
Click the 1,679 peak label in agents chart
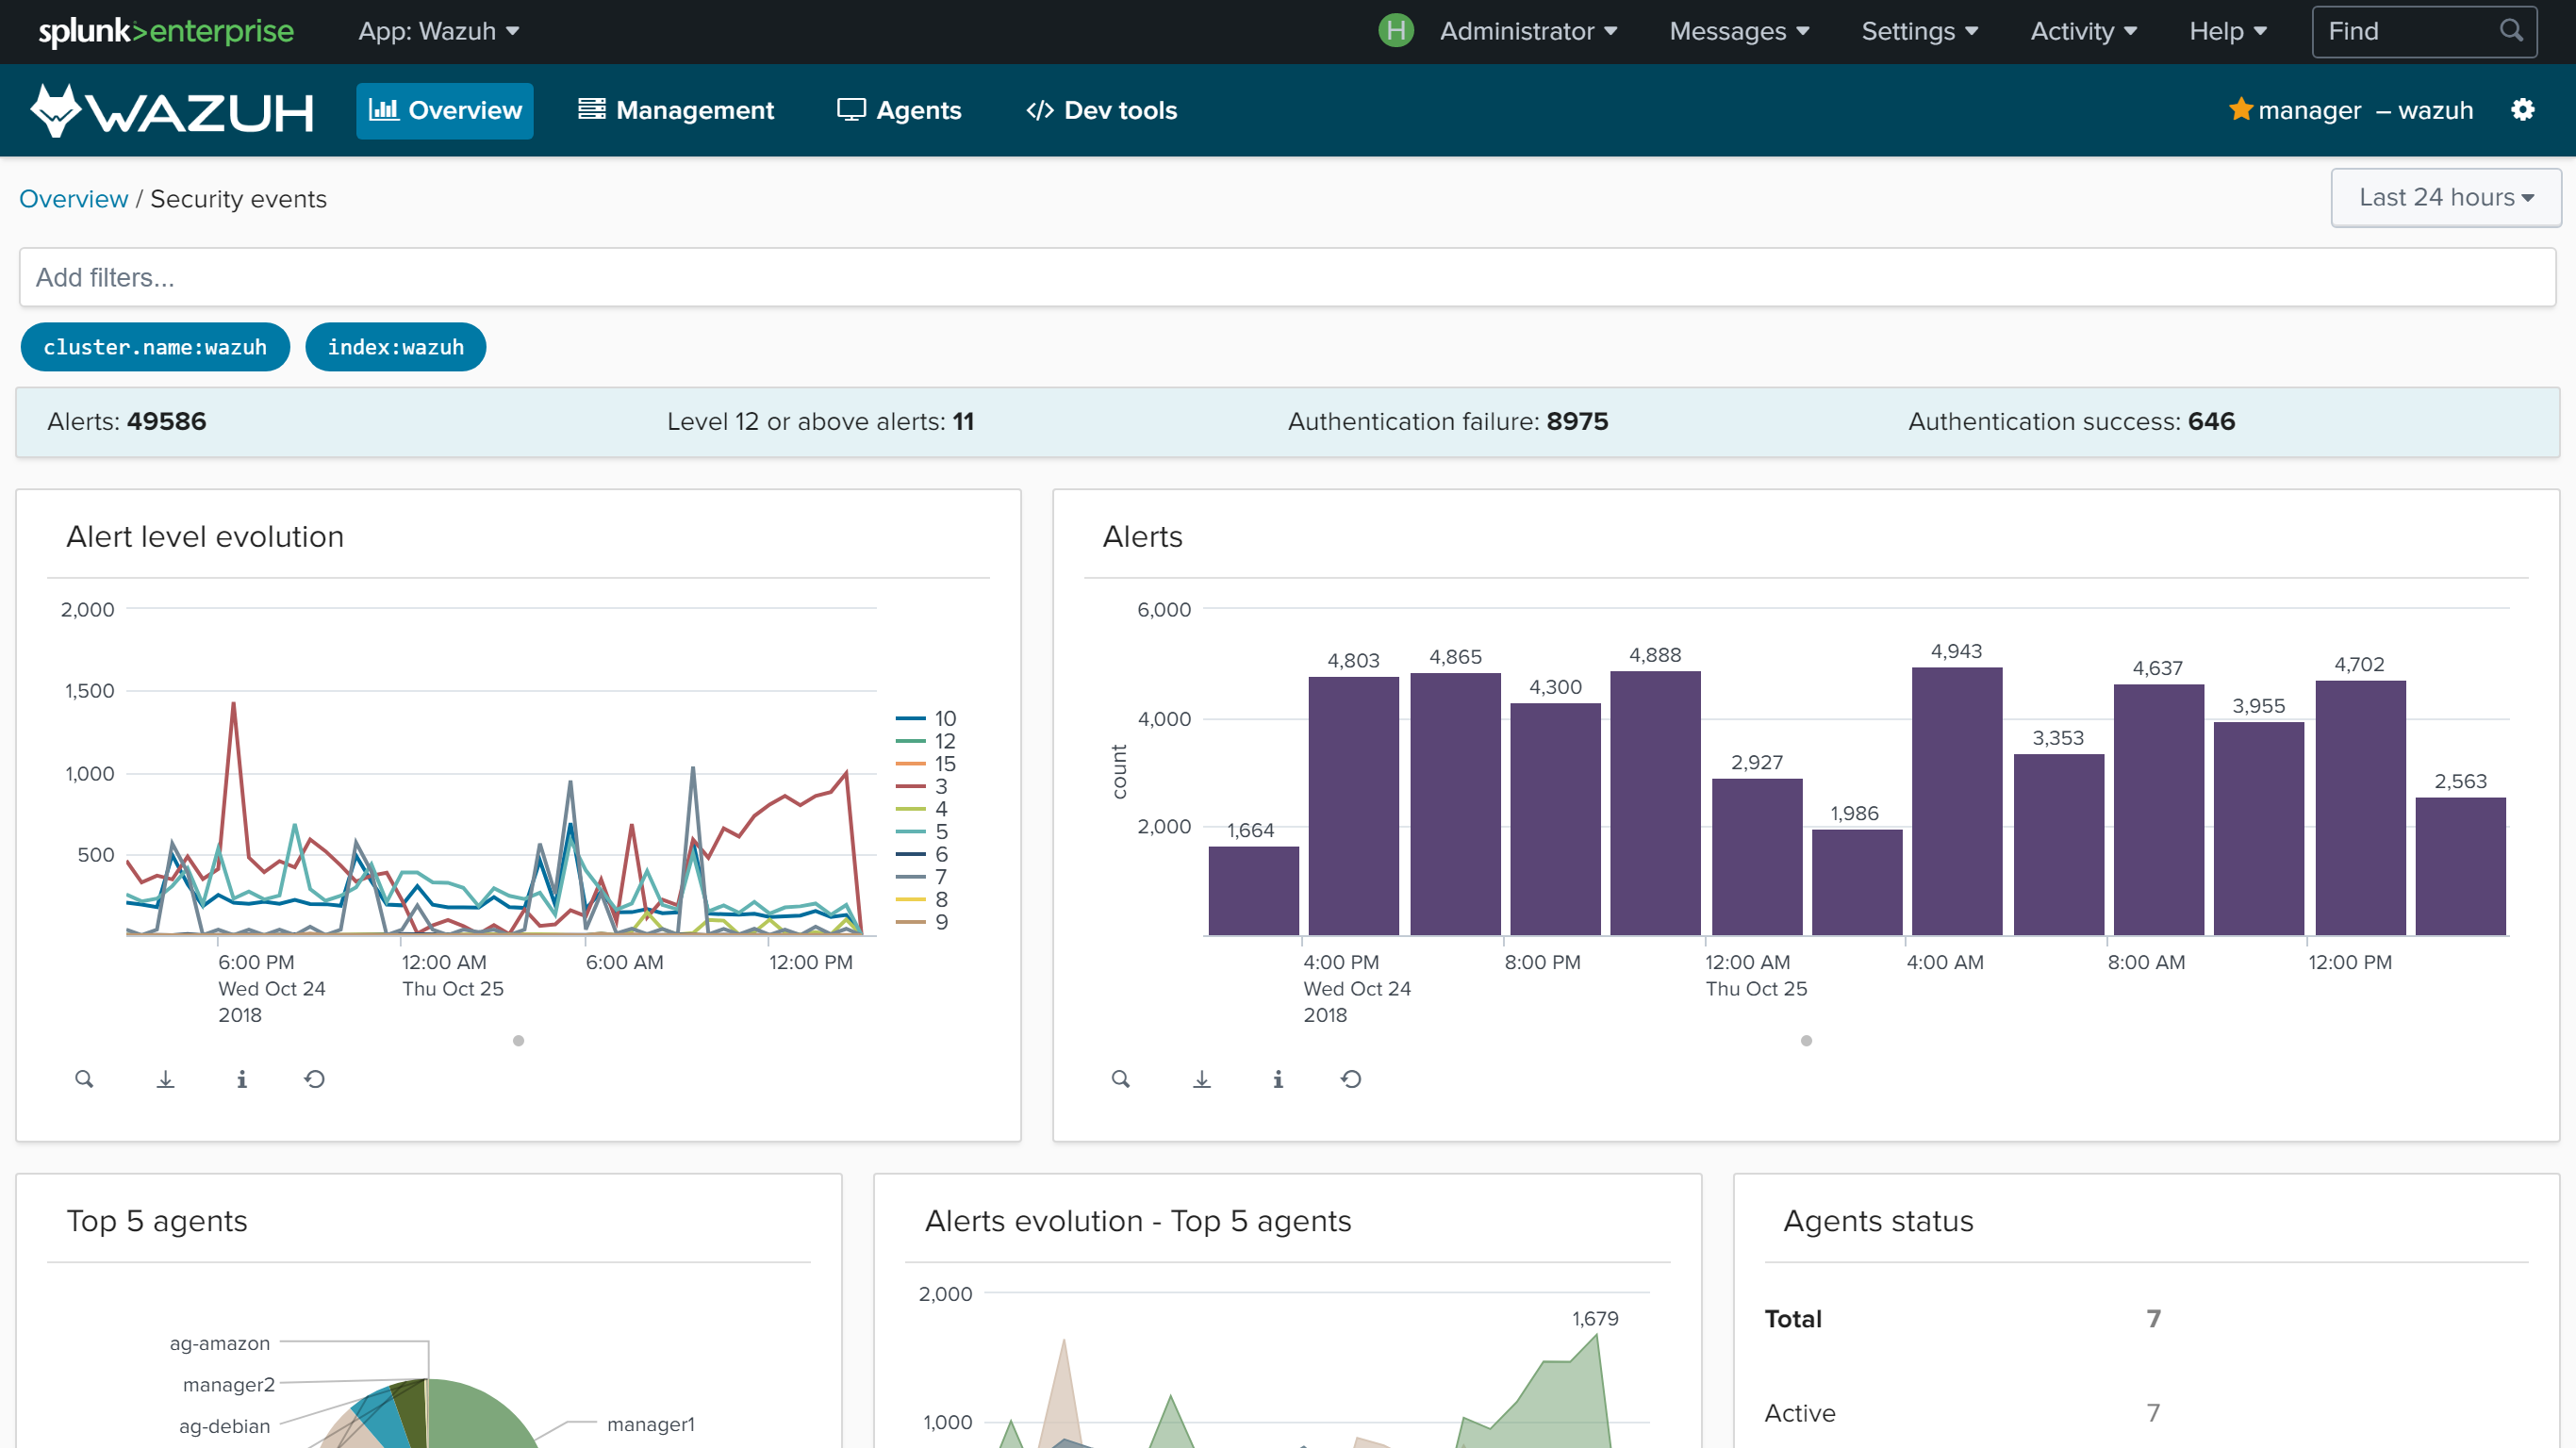(1595, 1318)
